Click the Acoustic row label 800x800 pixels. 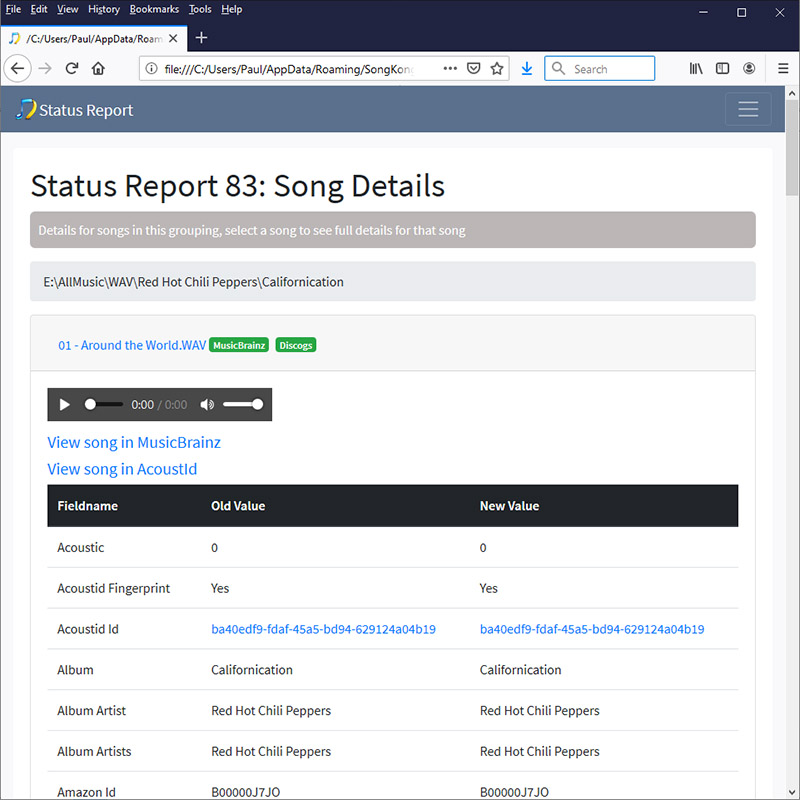[81, 547]
